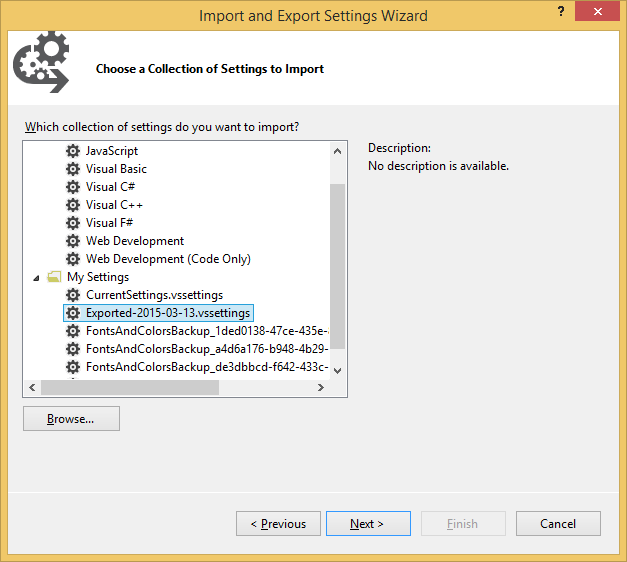Choose FontsAndColorsBackup_1ded0138 settings file
Viewport: 627px width, 562px height.
click(x=206, y=331)
